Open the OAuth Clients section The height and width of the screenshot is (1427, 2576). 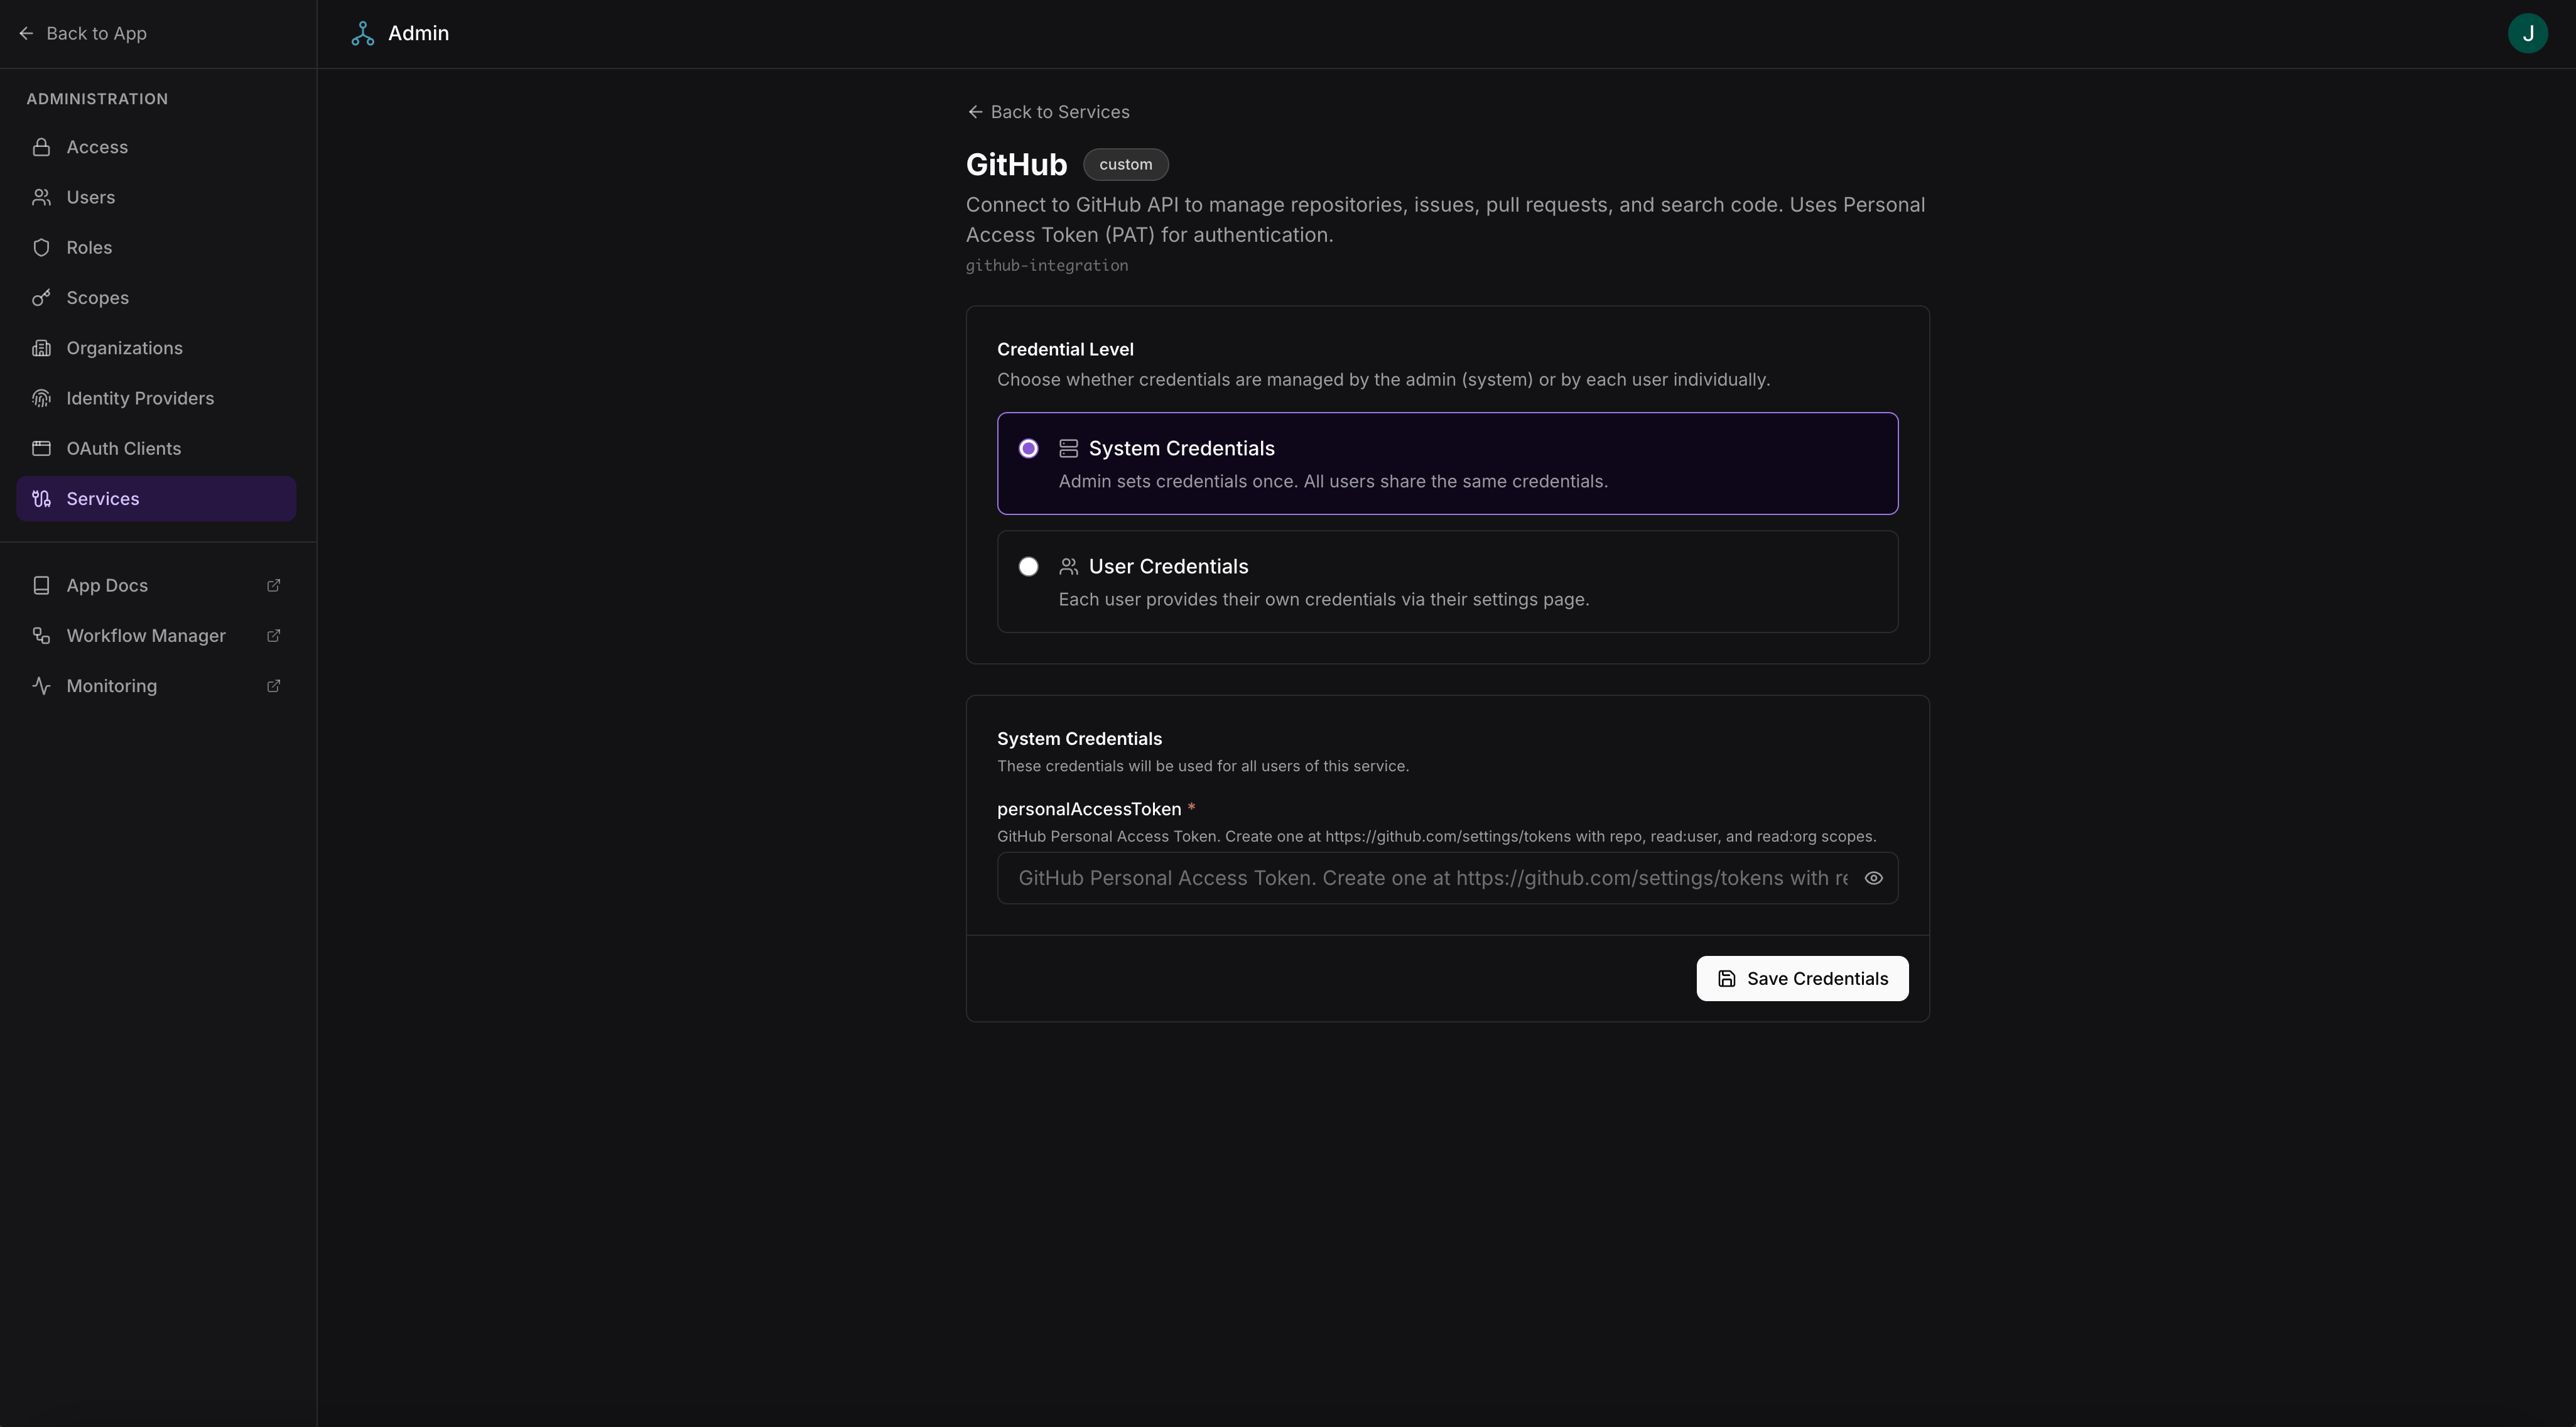[x=156, y=448]
